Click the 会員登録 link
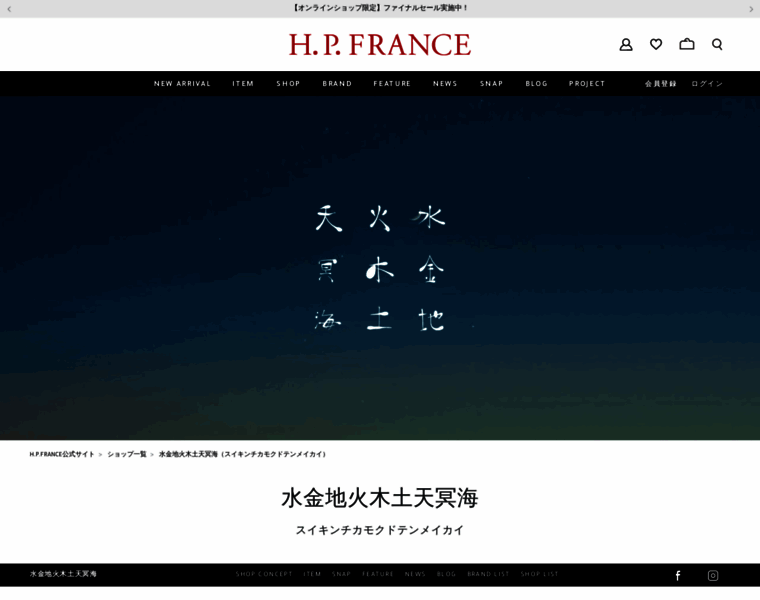The height and width of the screenshot is (600, 760). pos(660,84)
